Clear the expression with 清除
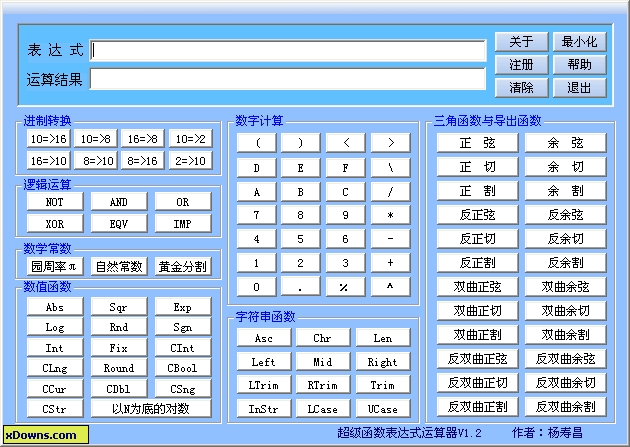Image resolution: width=630 pixels, height=447 pixels. coord(522,88)
